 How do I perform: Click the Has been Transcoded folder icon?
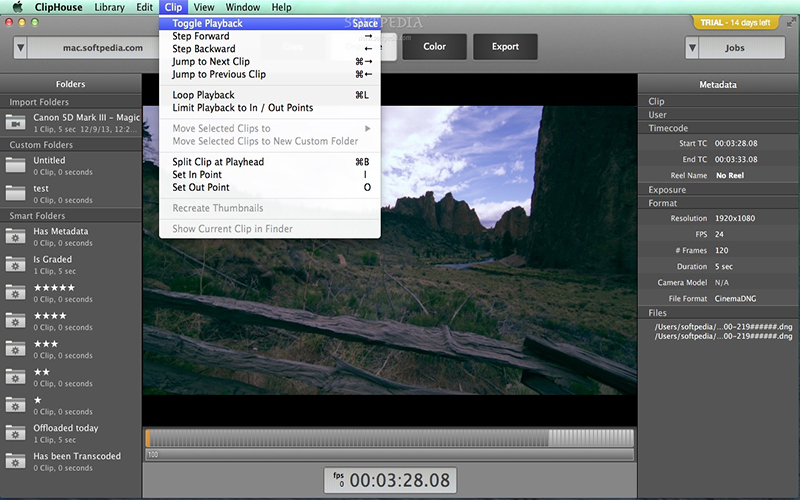(x=15, y=461)
